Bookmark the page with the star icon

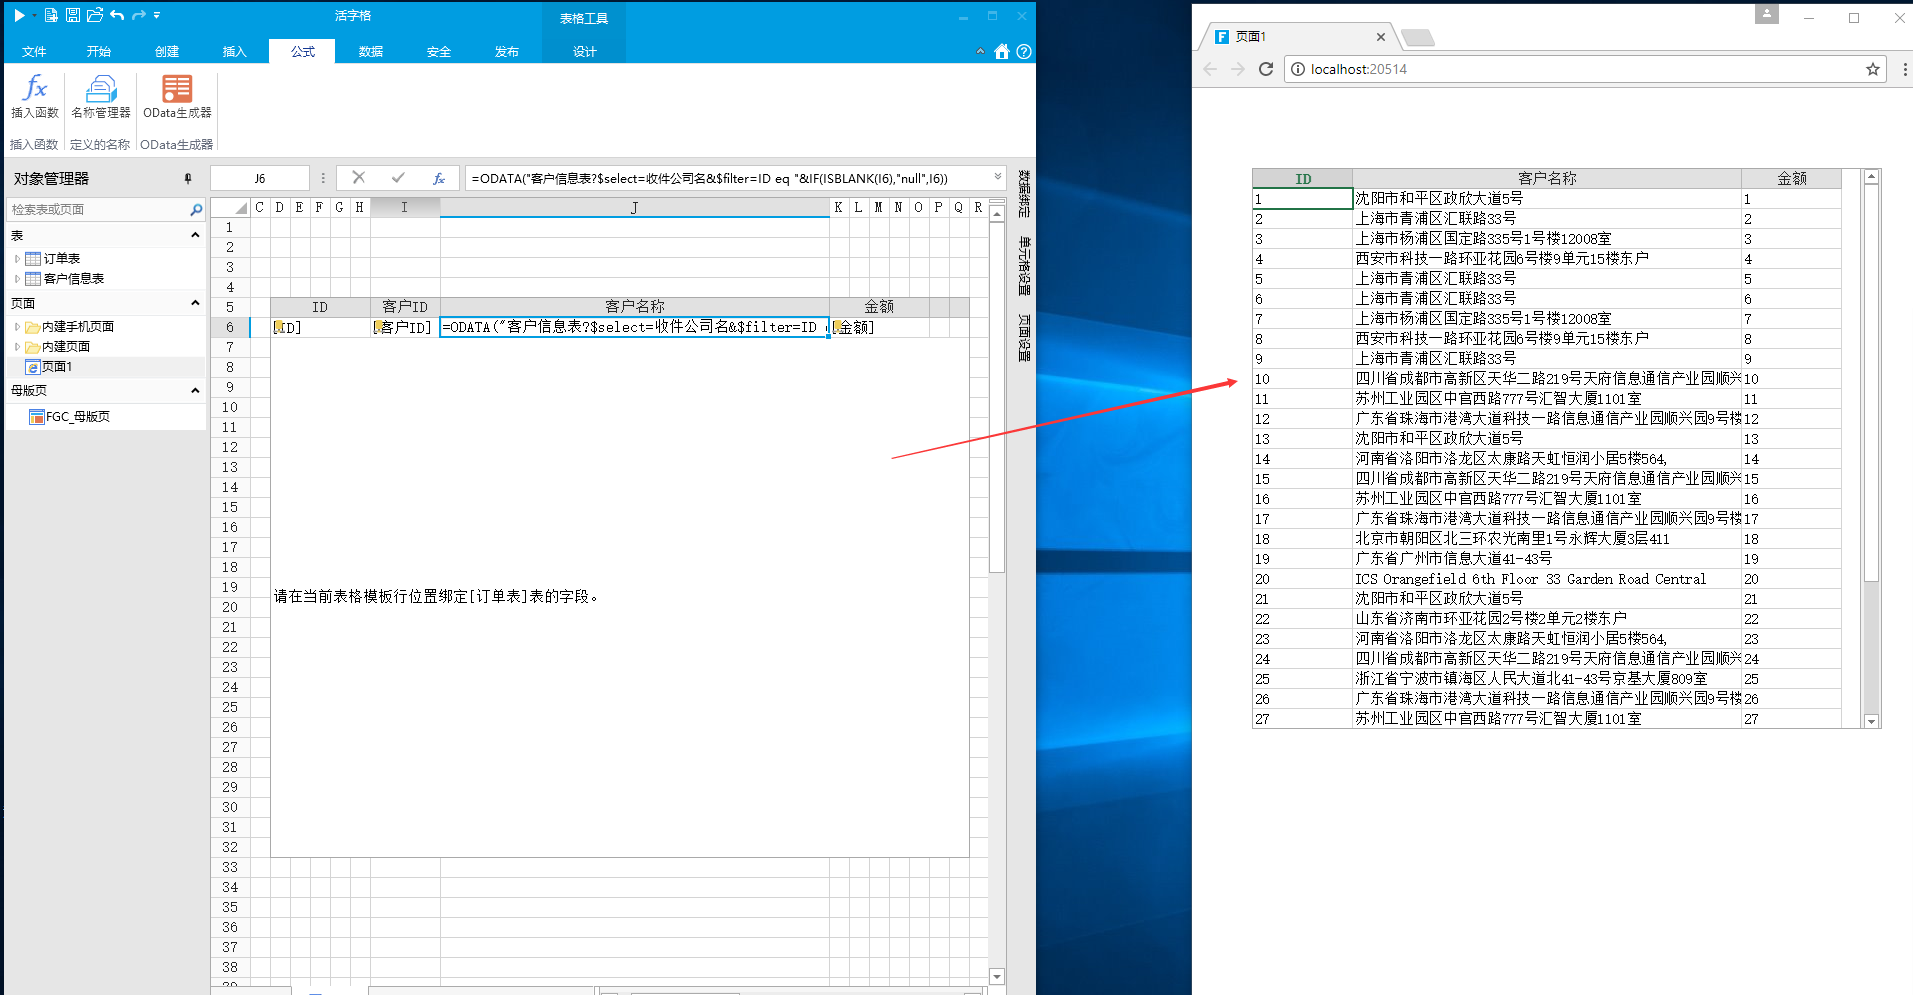click(1873, 69)
